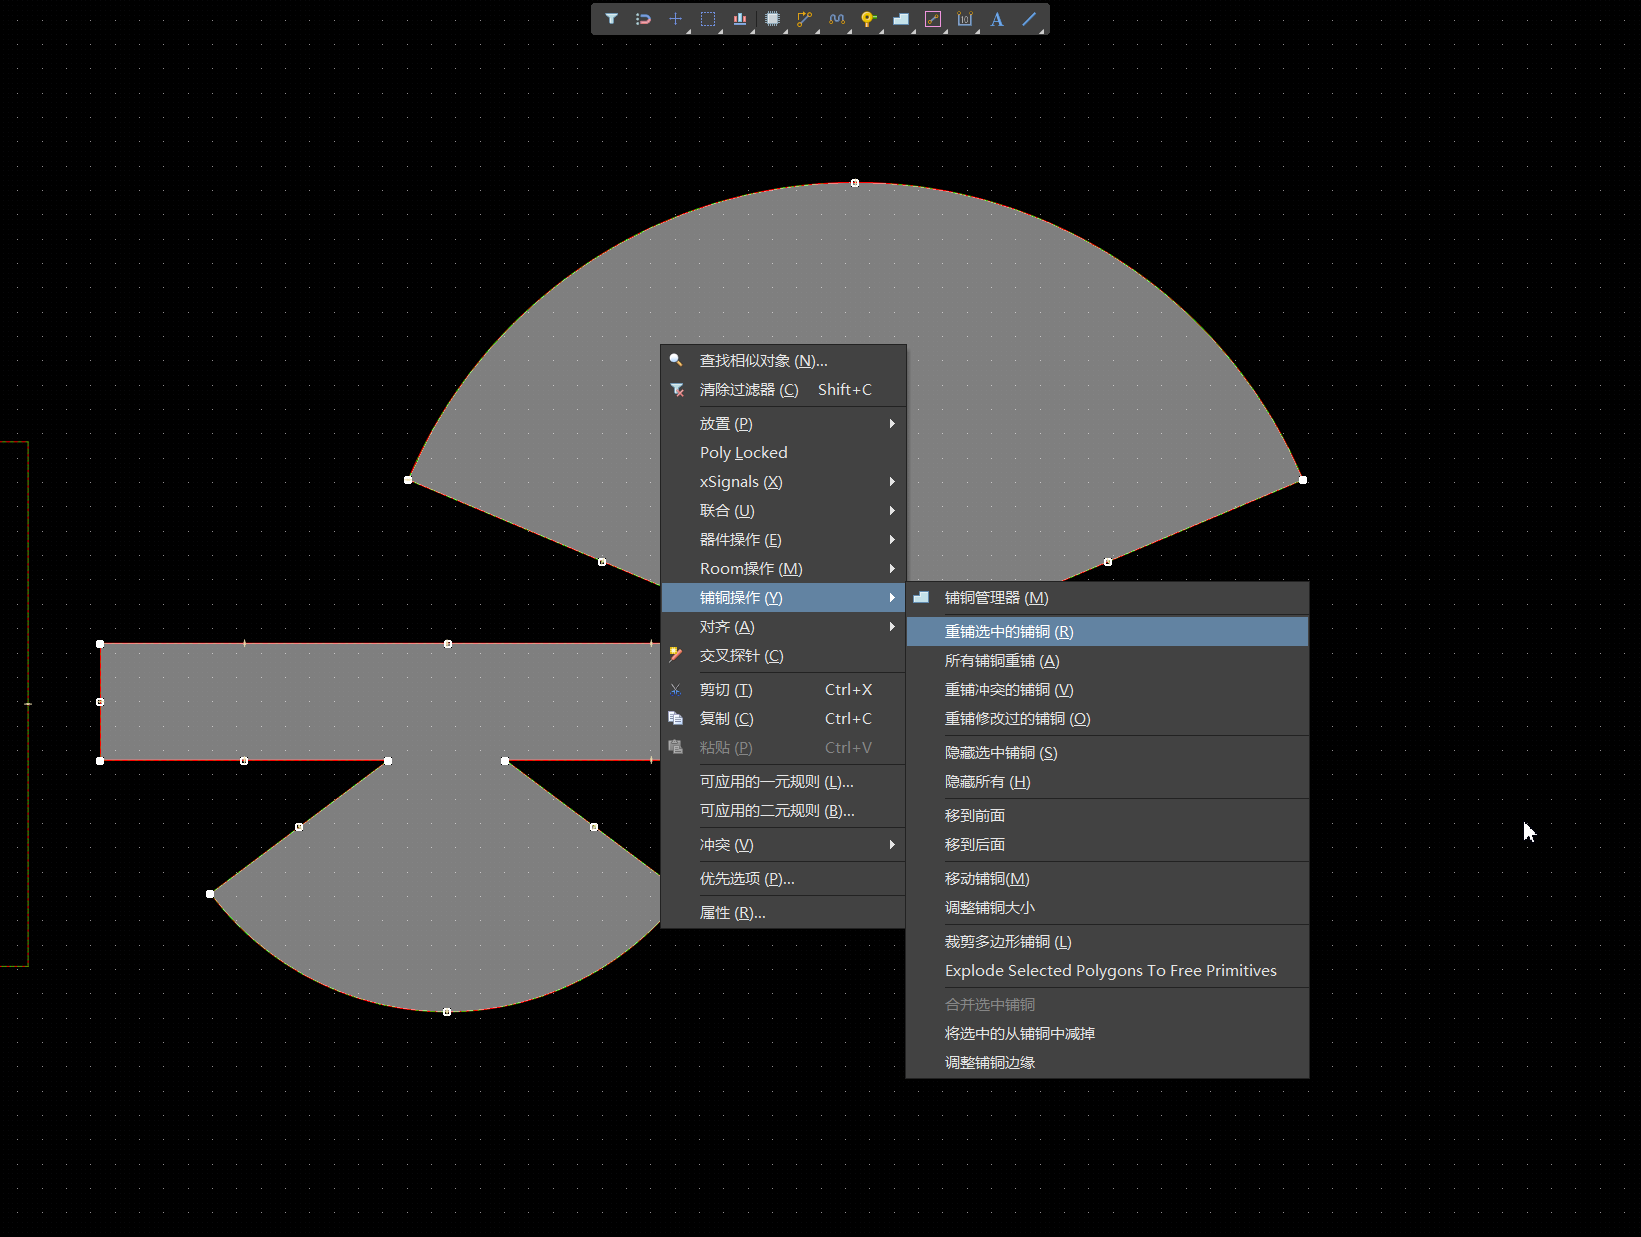Viewport: 1641px width, 1237px height.
Task: Click the top vertex handle of the arc polygon
Action: click(855, 183)
